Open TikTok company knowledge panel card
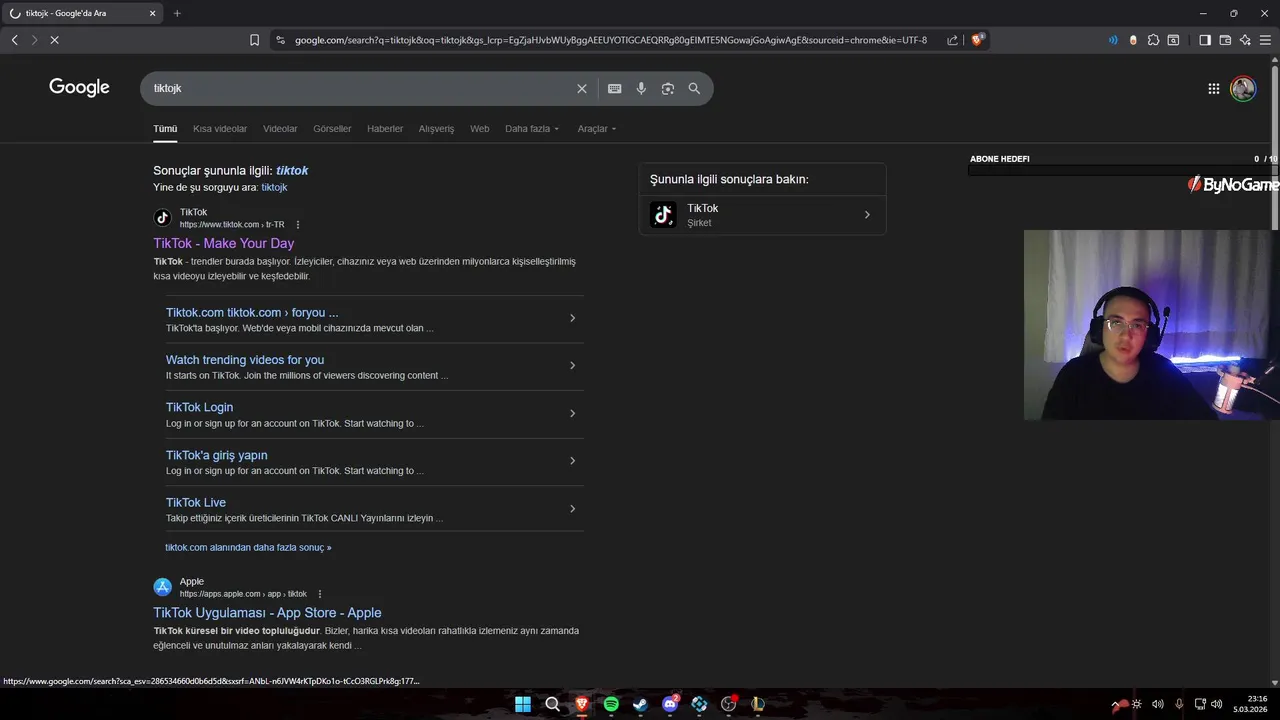Image resolution: width=1280 pixels, height=720 pixels. [x=762, y=215]
